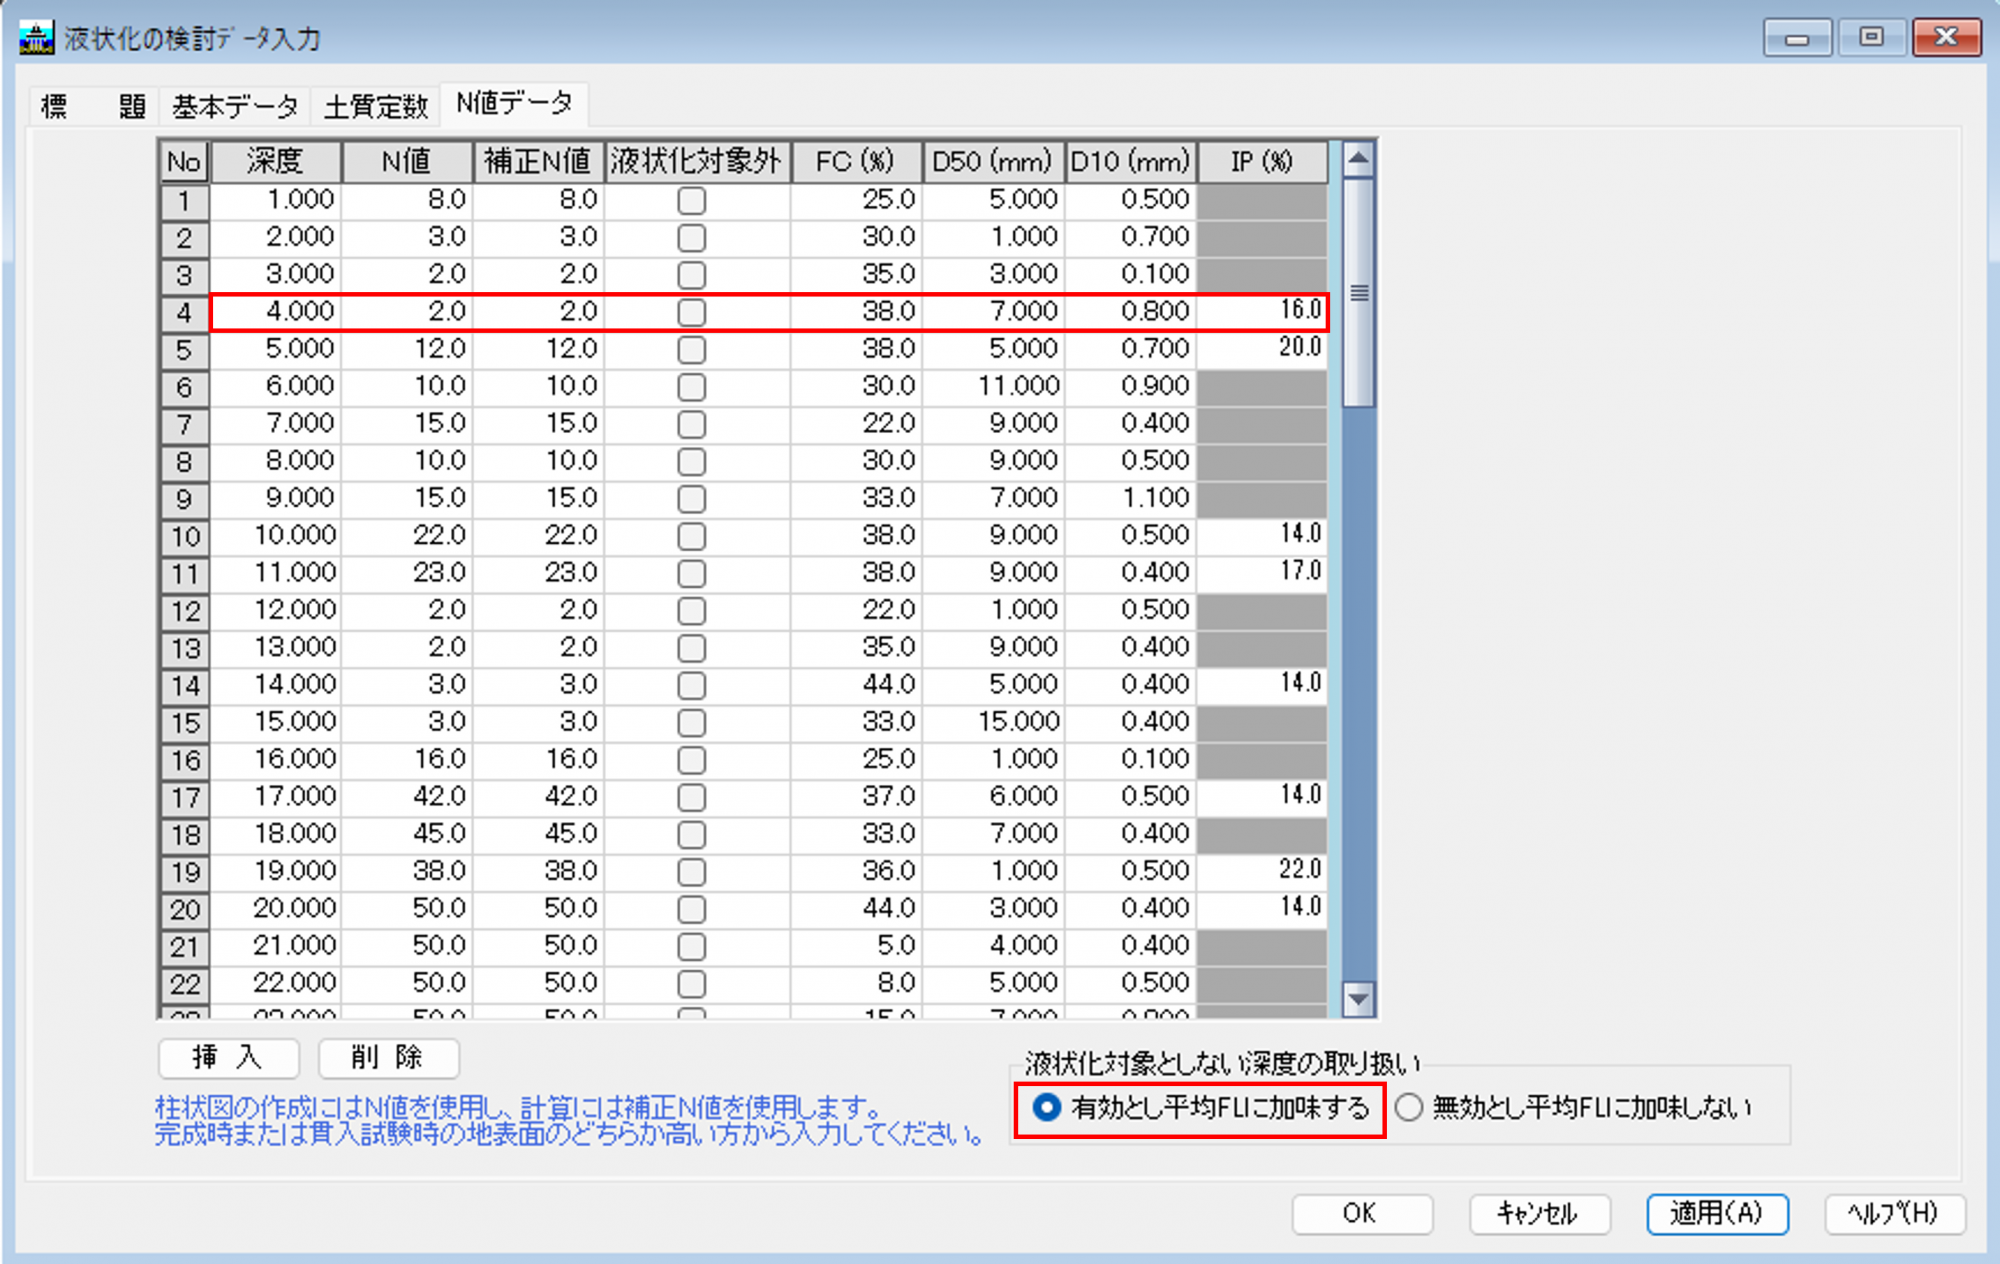
Task: Click scrollbar down arrow in table
Action: point(1358,998)
